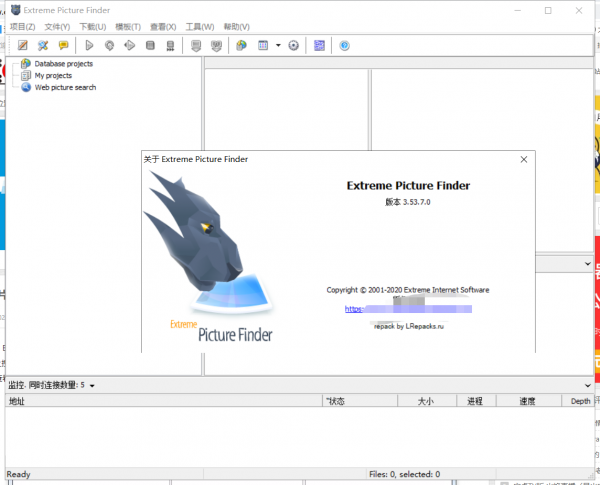Sort by the 进程 column header
The height and width of the screenshot is (485, 600).
pyautogui.click(x=476, y=401)
